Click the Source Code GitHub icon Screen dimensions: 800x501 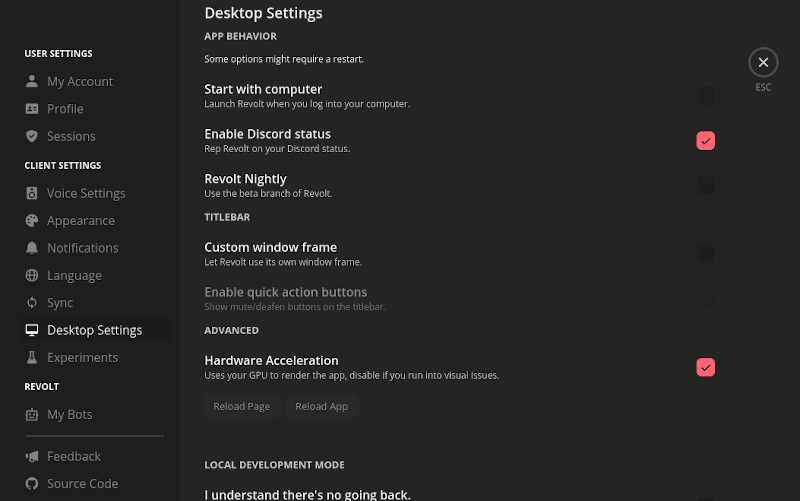click(x=32, y=483)
